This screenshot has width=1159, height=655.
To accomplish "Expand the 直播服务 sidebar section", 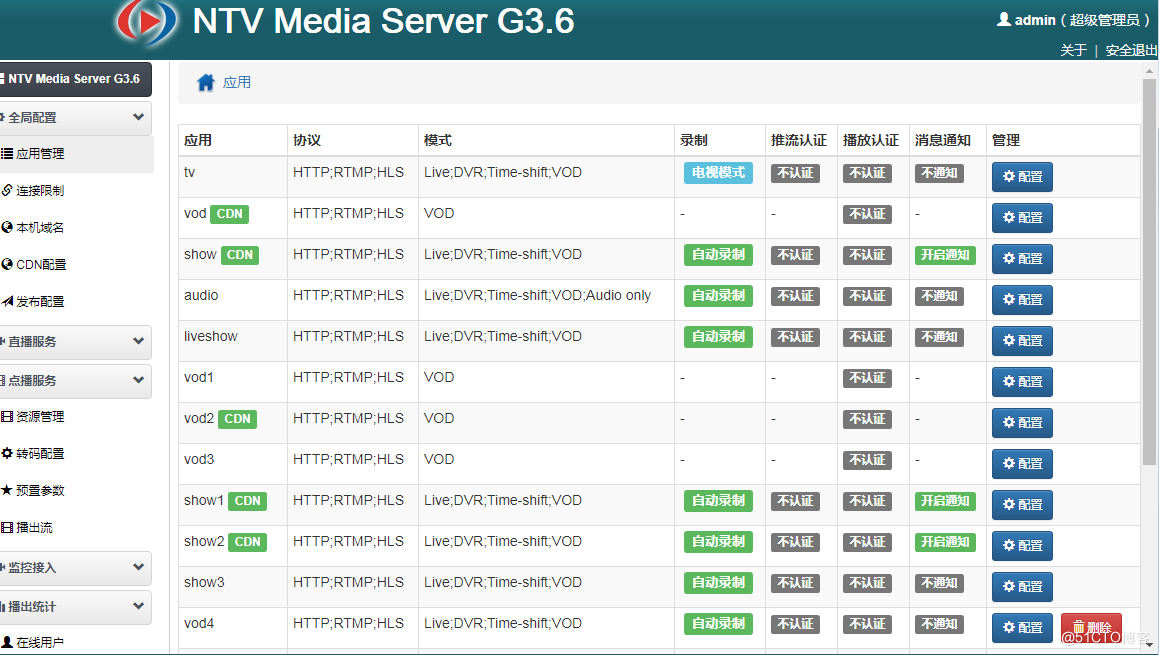I will point(75,341).
